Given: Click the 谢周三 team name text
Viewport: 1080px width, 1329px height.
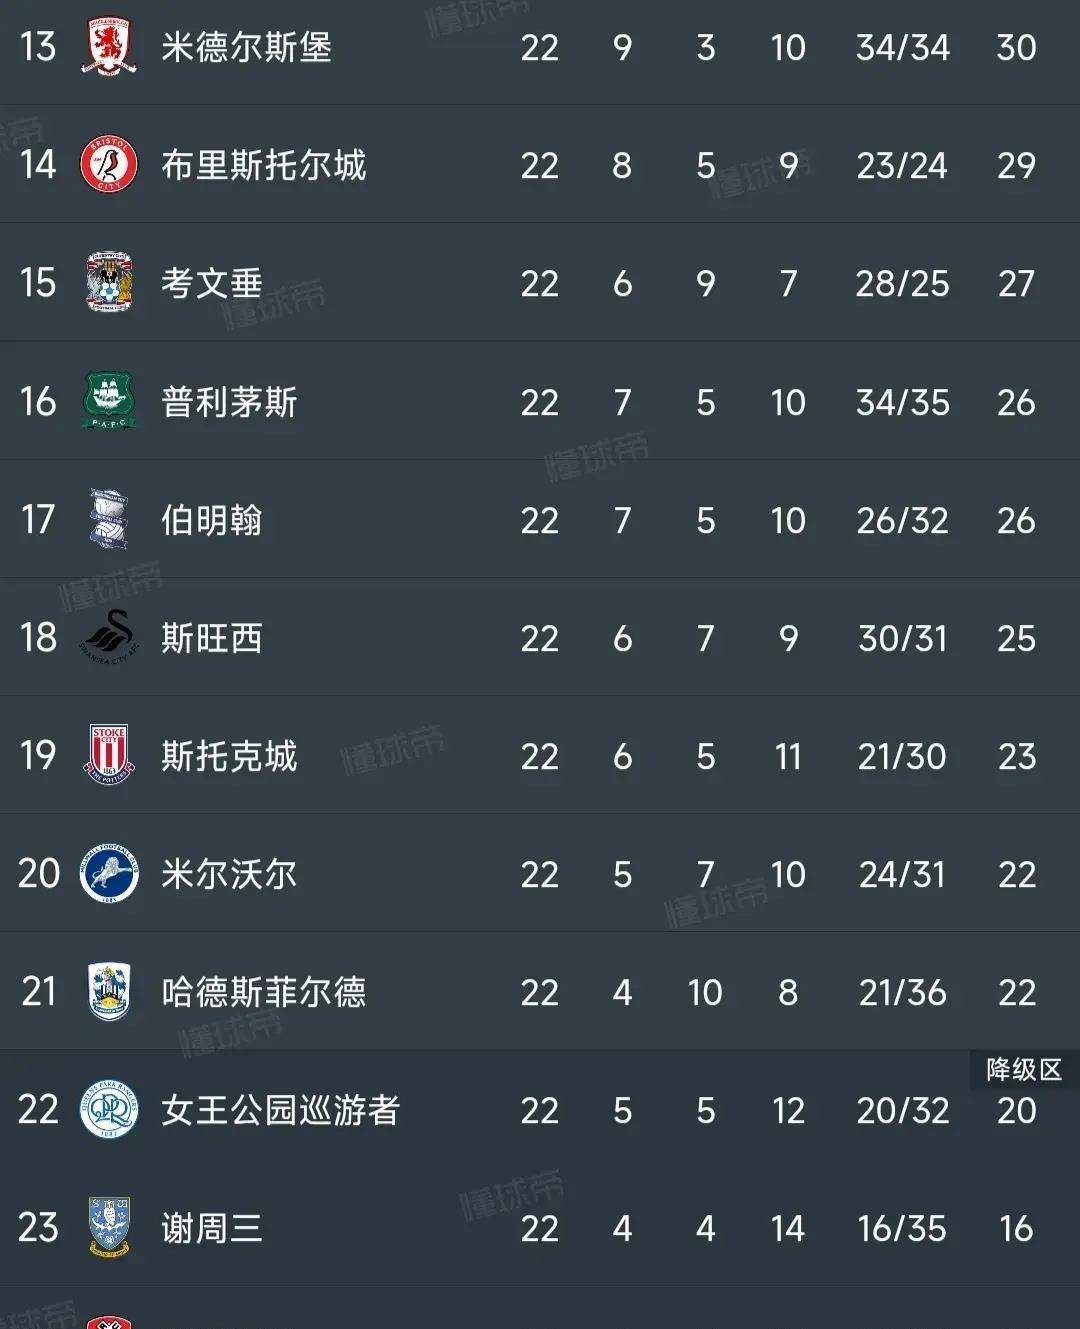Looking at the screenshot, I should (x=210, y=1229).
